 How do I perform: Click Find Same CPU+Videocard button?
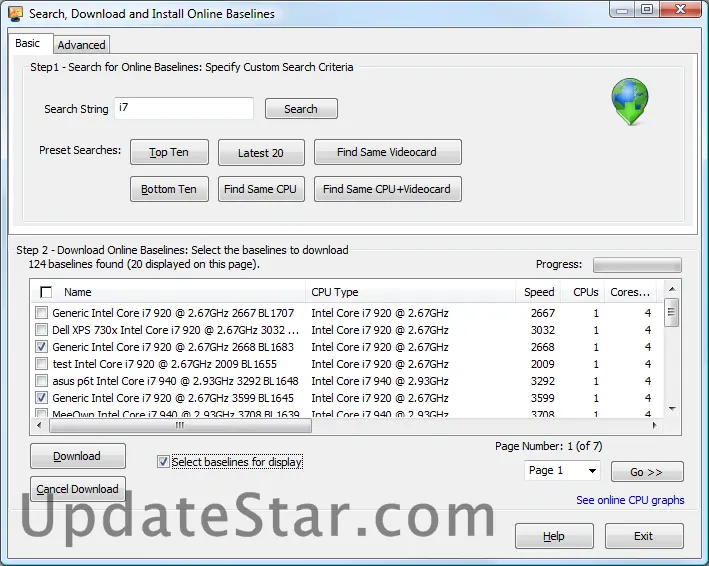[x=388, y=189]
